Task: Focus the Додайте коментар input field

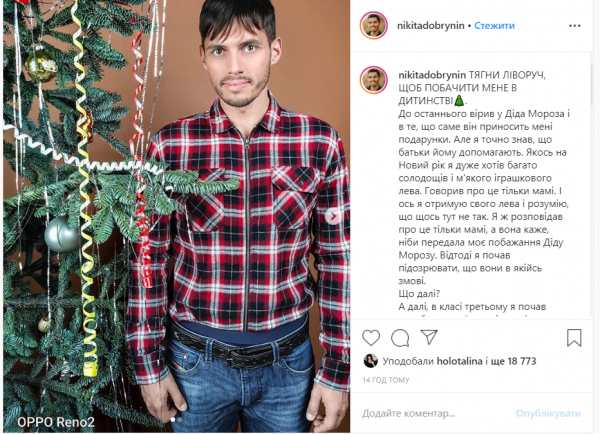Action: pyautogui.click(x=432, y=413)
